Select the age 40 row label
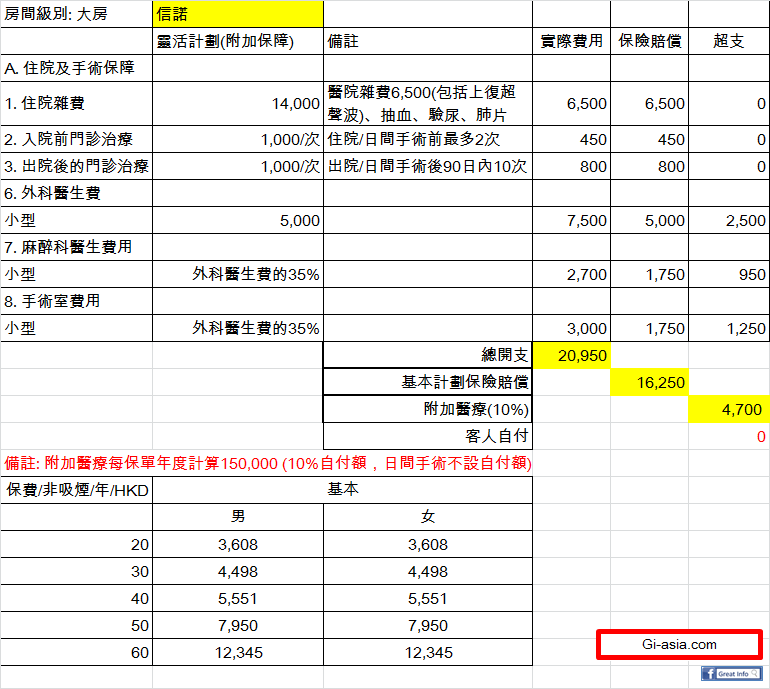770x689 pixels. click(x=77, y=598)
